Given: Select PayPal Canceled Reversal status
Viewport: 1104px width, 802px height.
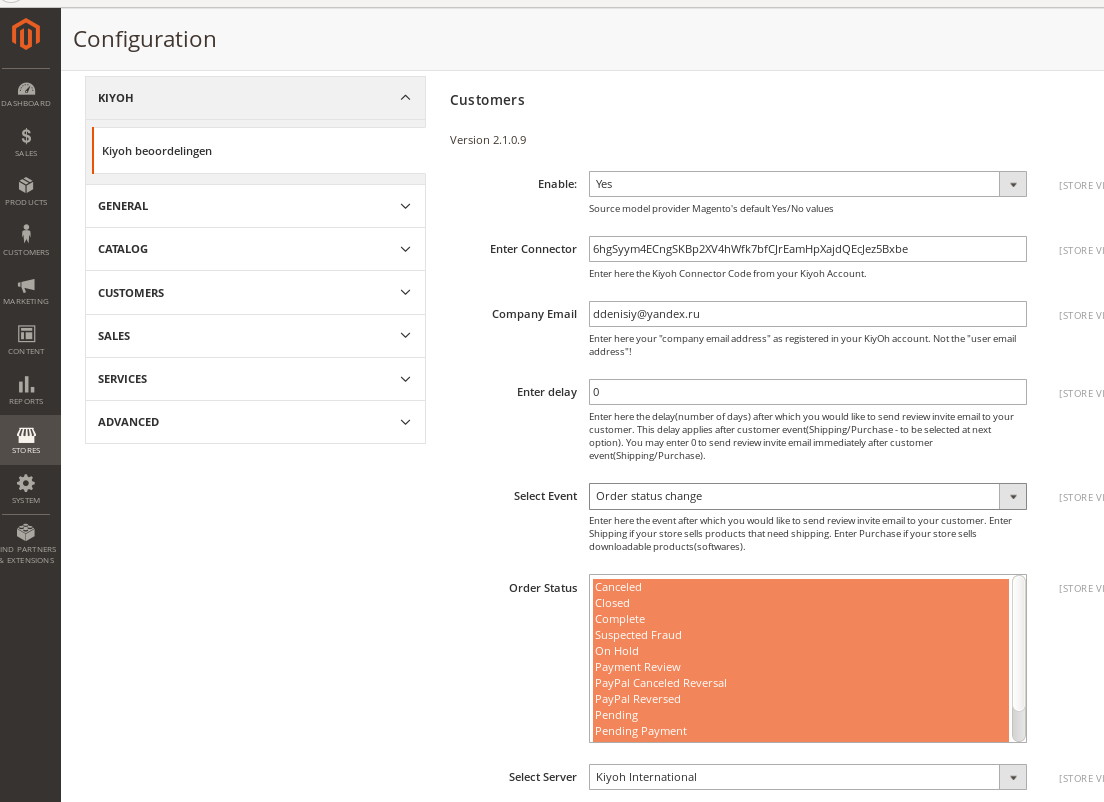Looking at the screenshot, I should pos(801,683).
